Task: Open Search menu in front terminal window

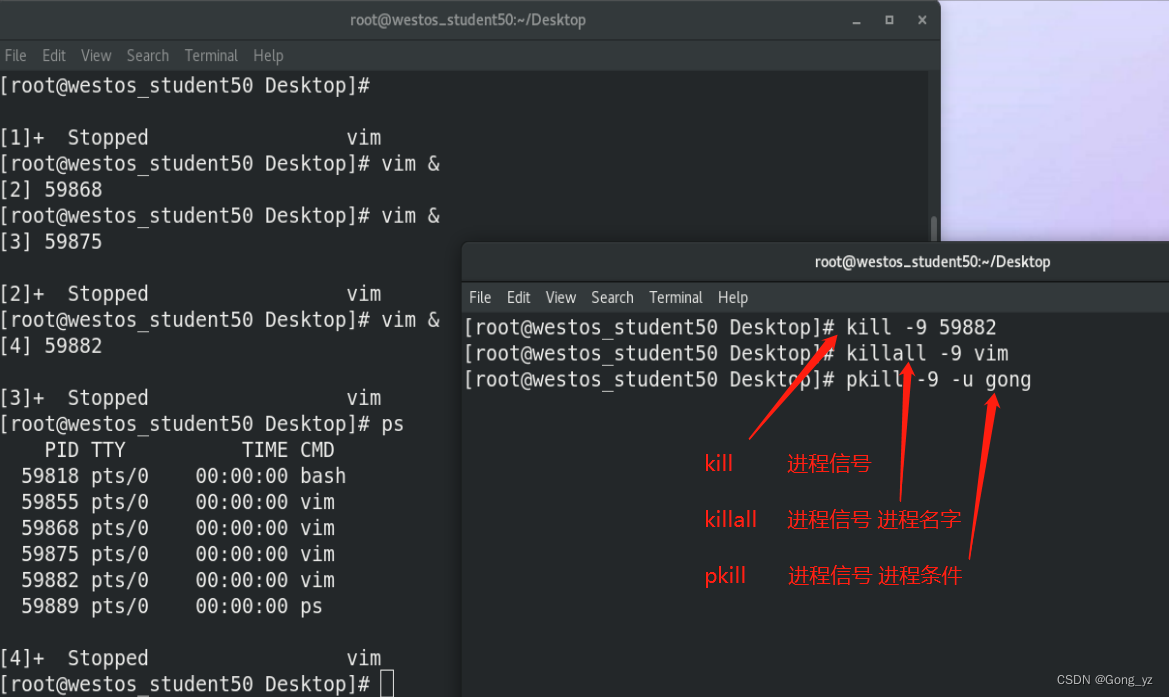Action: coord(612,297)
